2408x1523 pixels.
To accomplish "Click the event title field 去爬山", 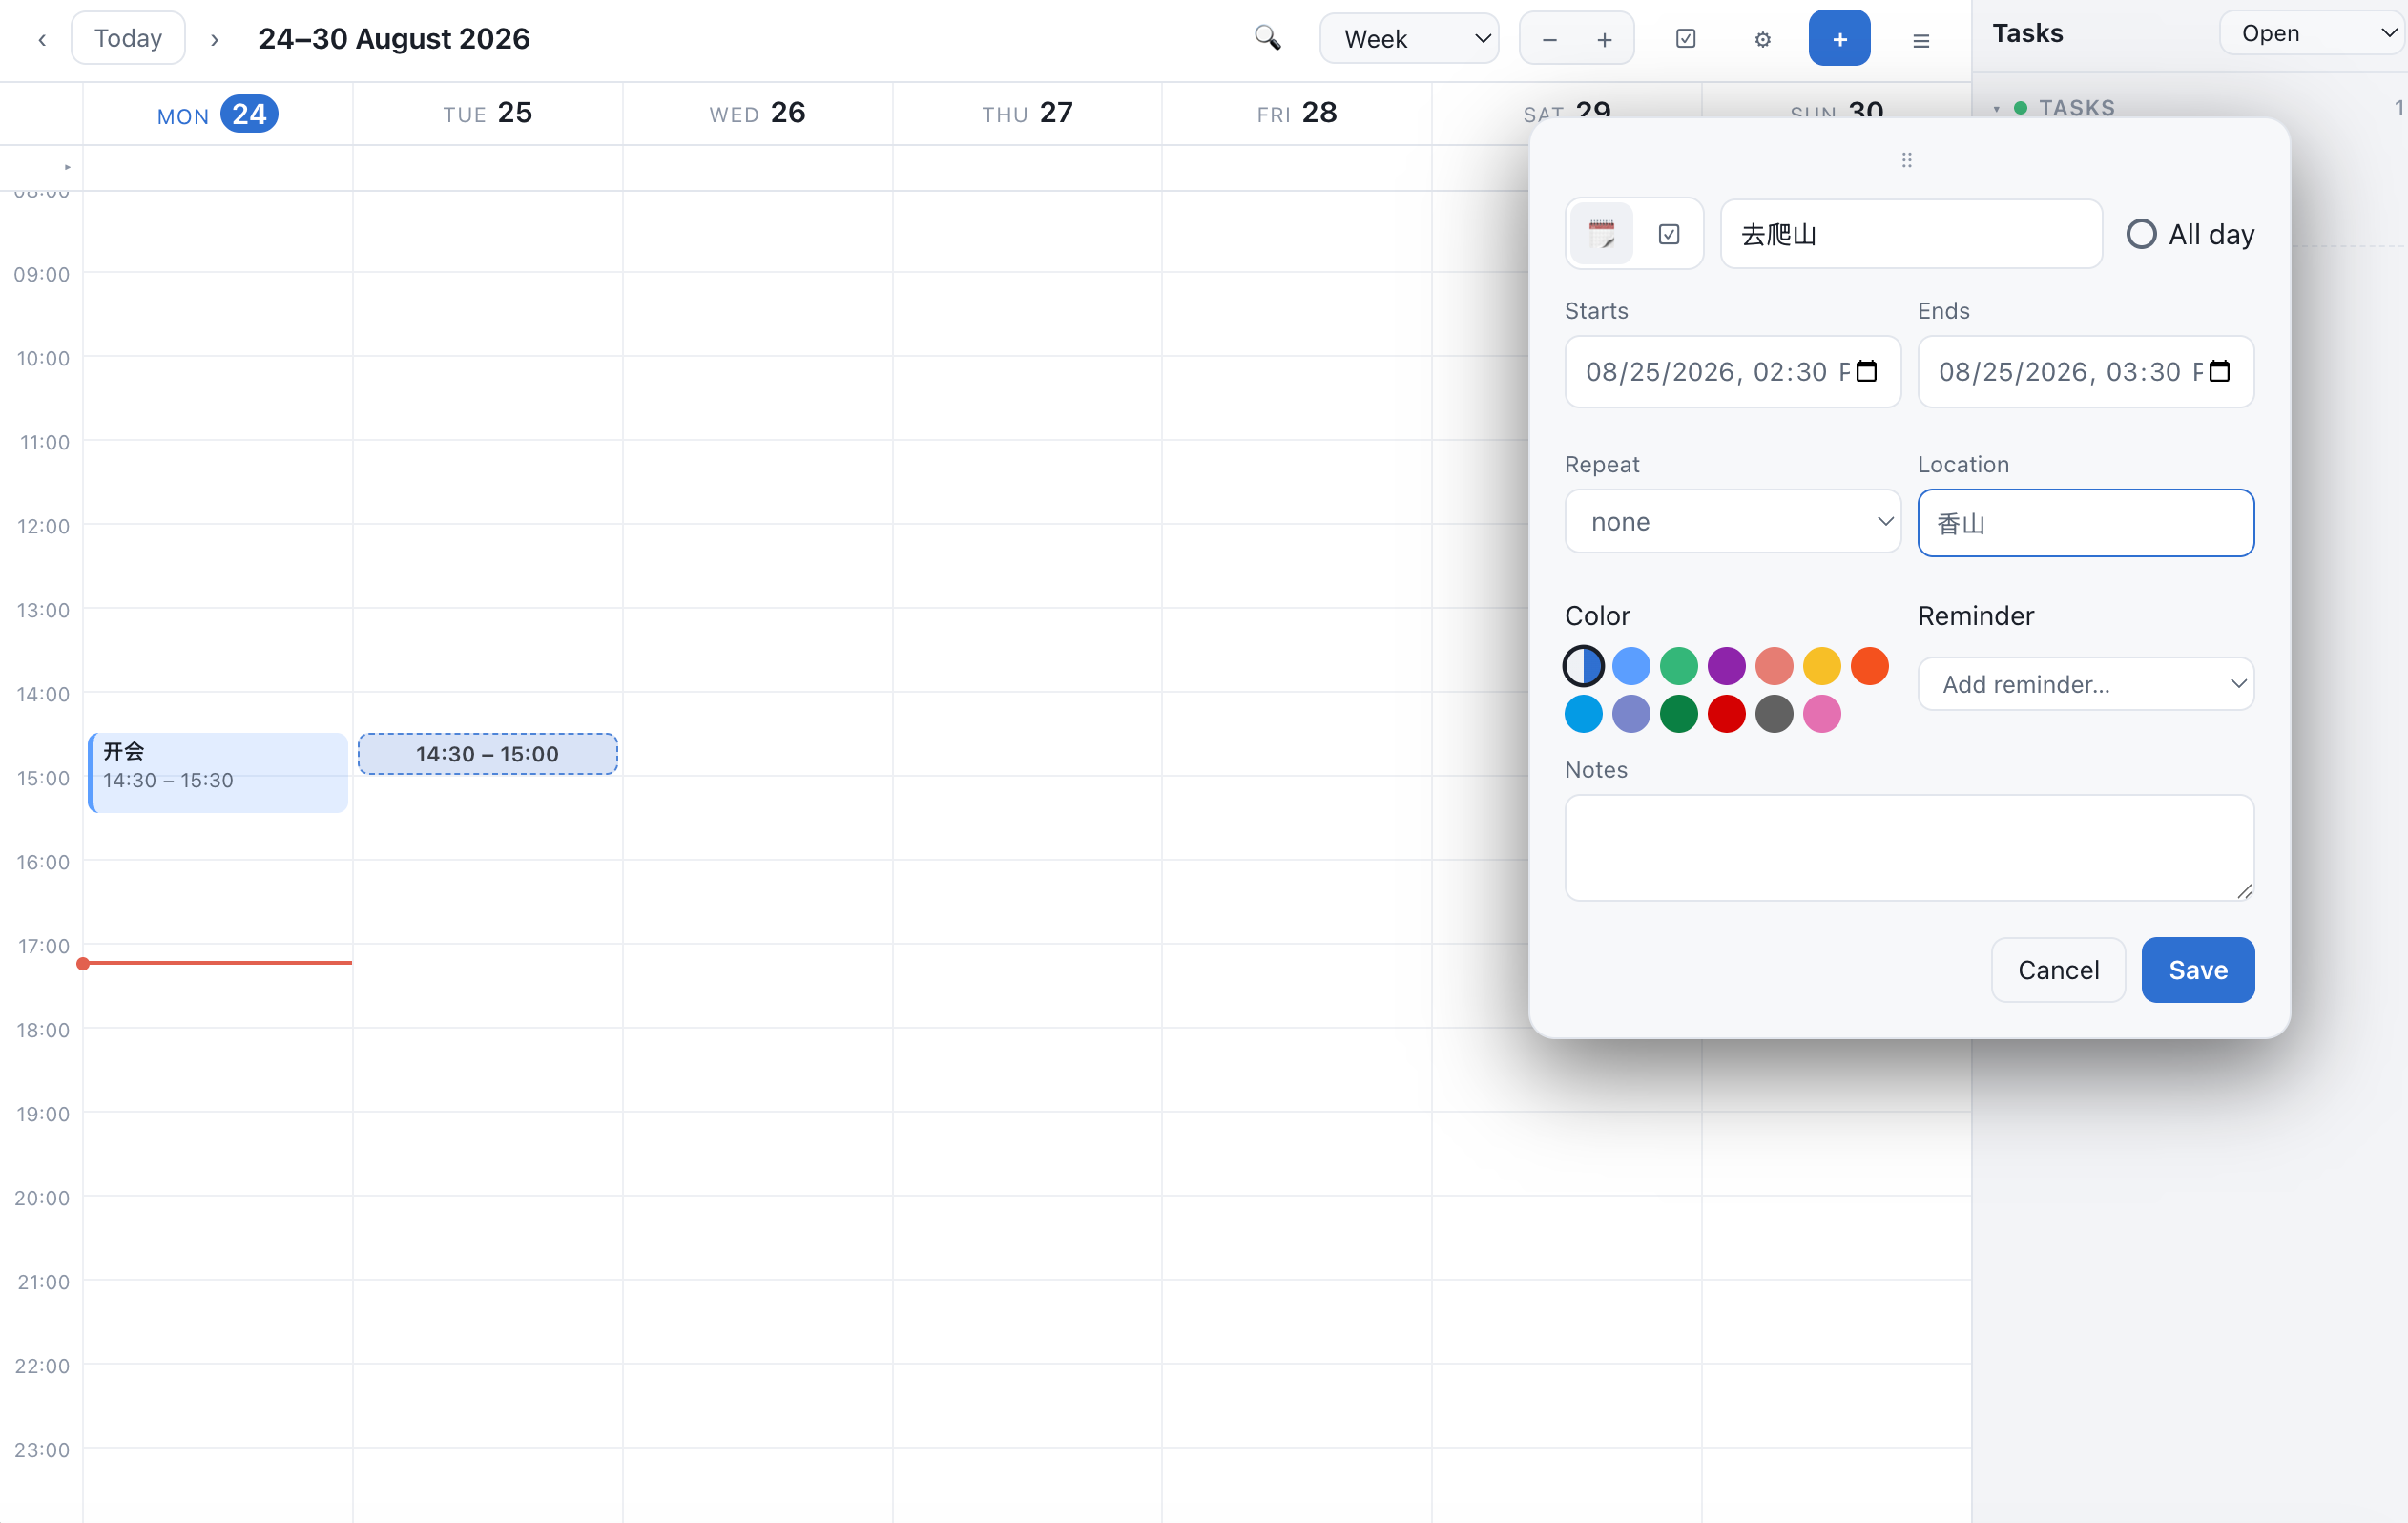I will click(1910, 234).
